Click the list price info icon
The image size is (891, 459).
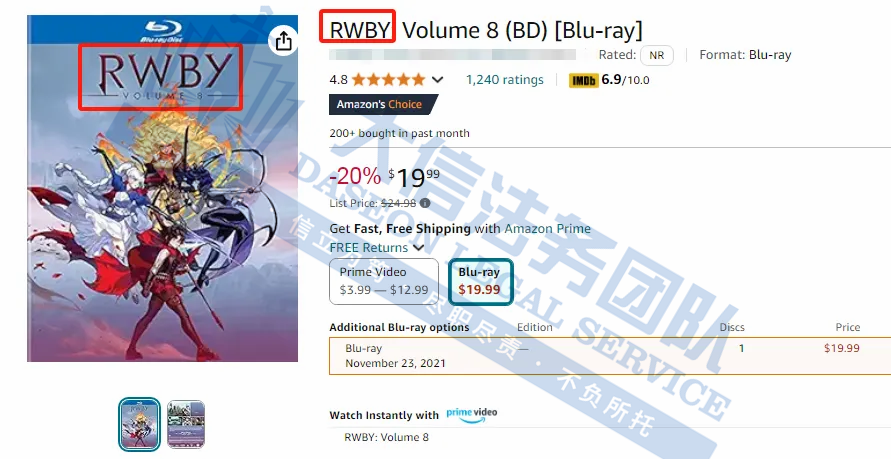point(425,203)
